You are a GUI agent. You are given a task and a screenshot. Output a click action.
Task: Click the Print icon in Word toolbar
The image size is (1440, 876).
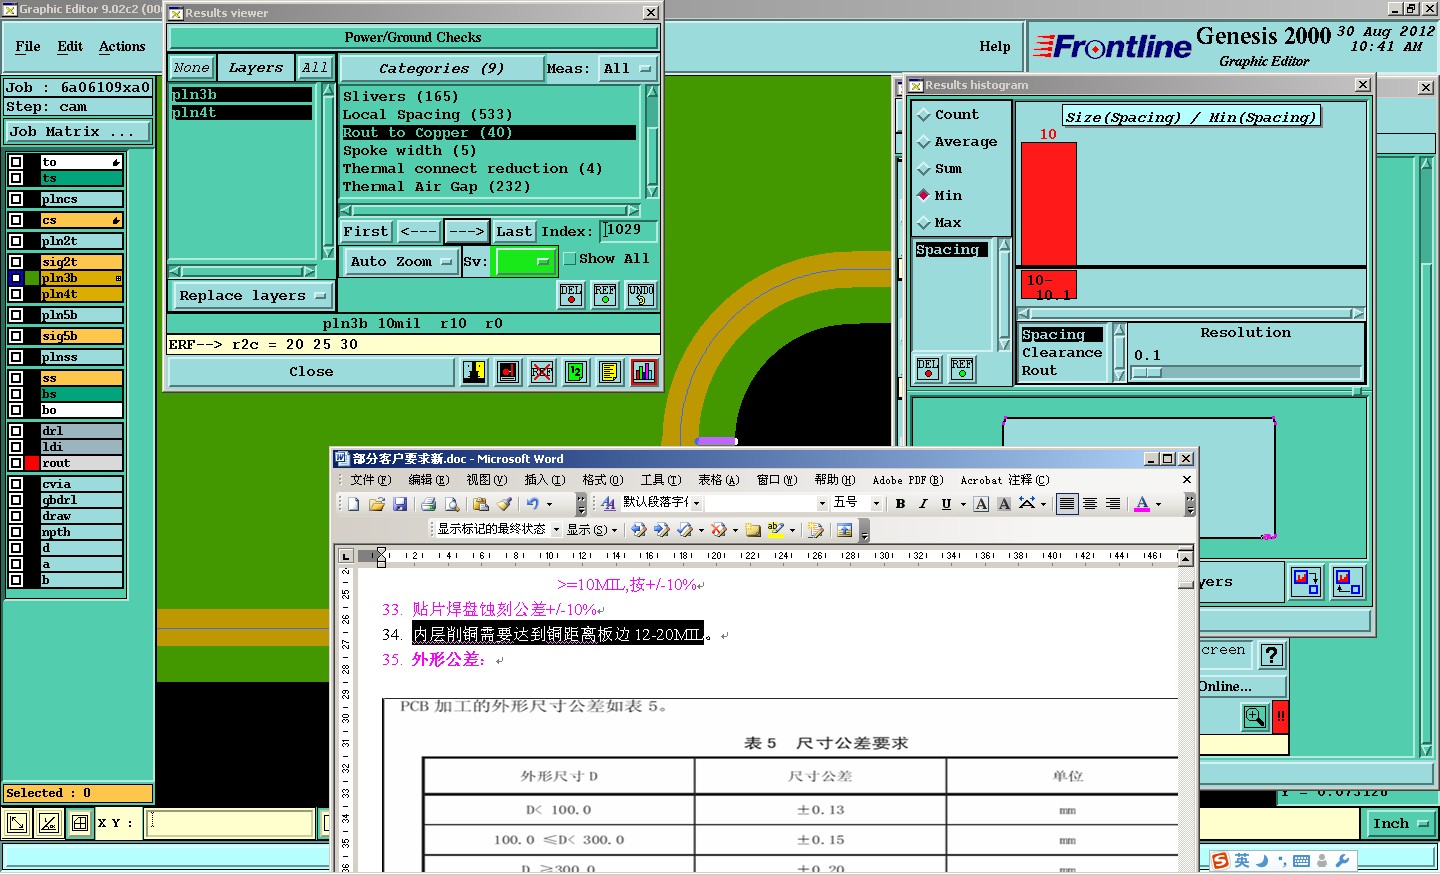click(x=428, y=504)
